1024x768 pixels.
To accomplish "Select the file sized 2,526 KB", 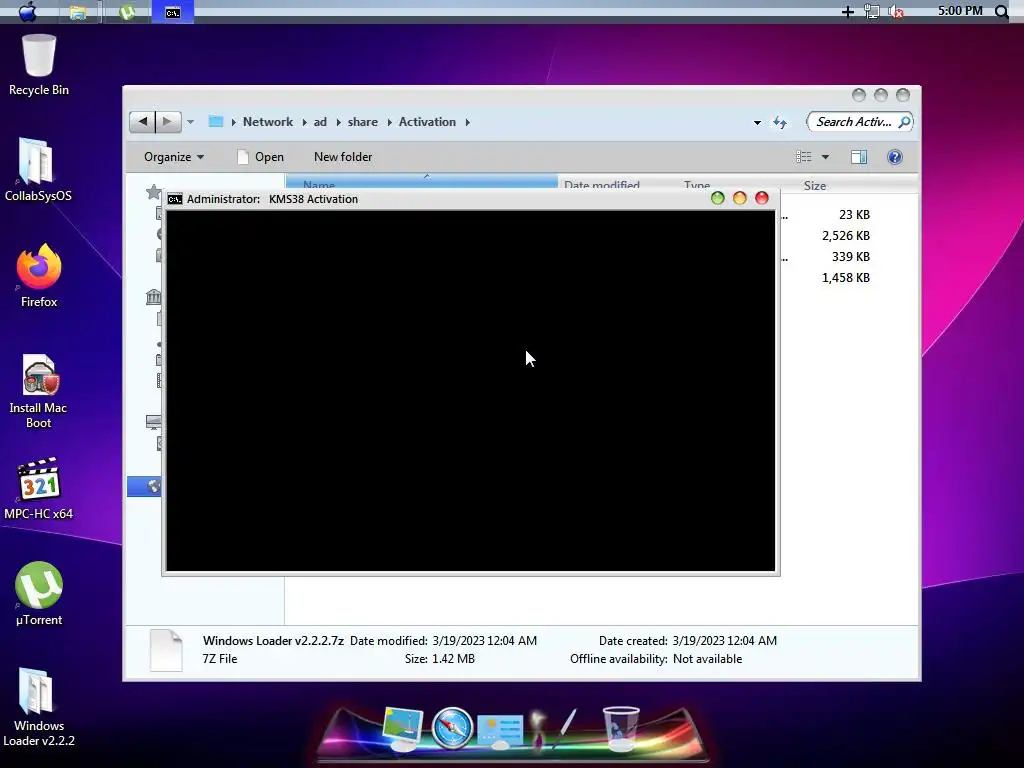I will 846,236.
